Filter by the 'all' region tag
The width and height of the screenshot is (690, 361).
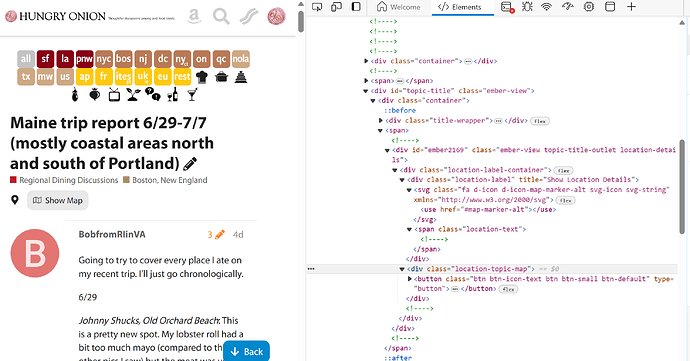click(26, 59)
